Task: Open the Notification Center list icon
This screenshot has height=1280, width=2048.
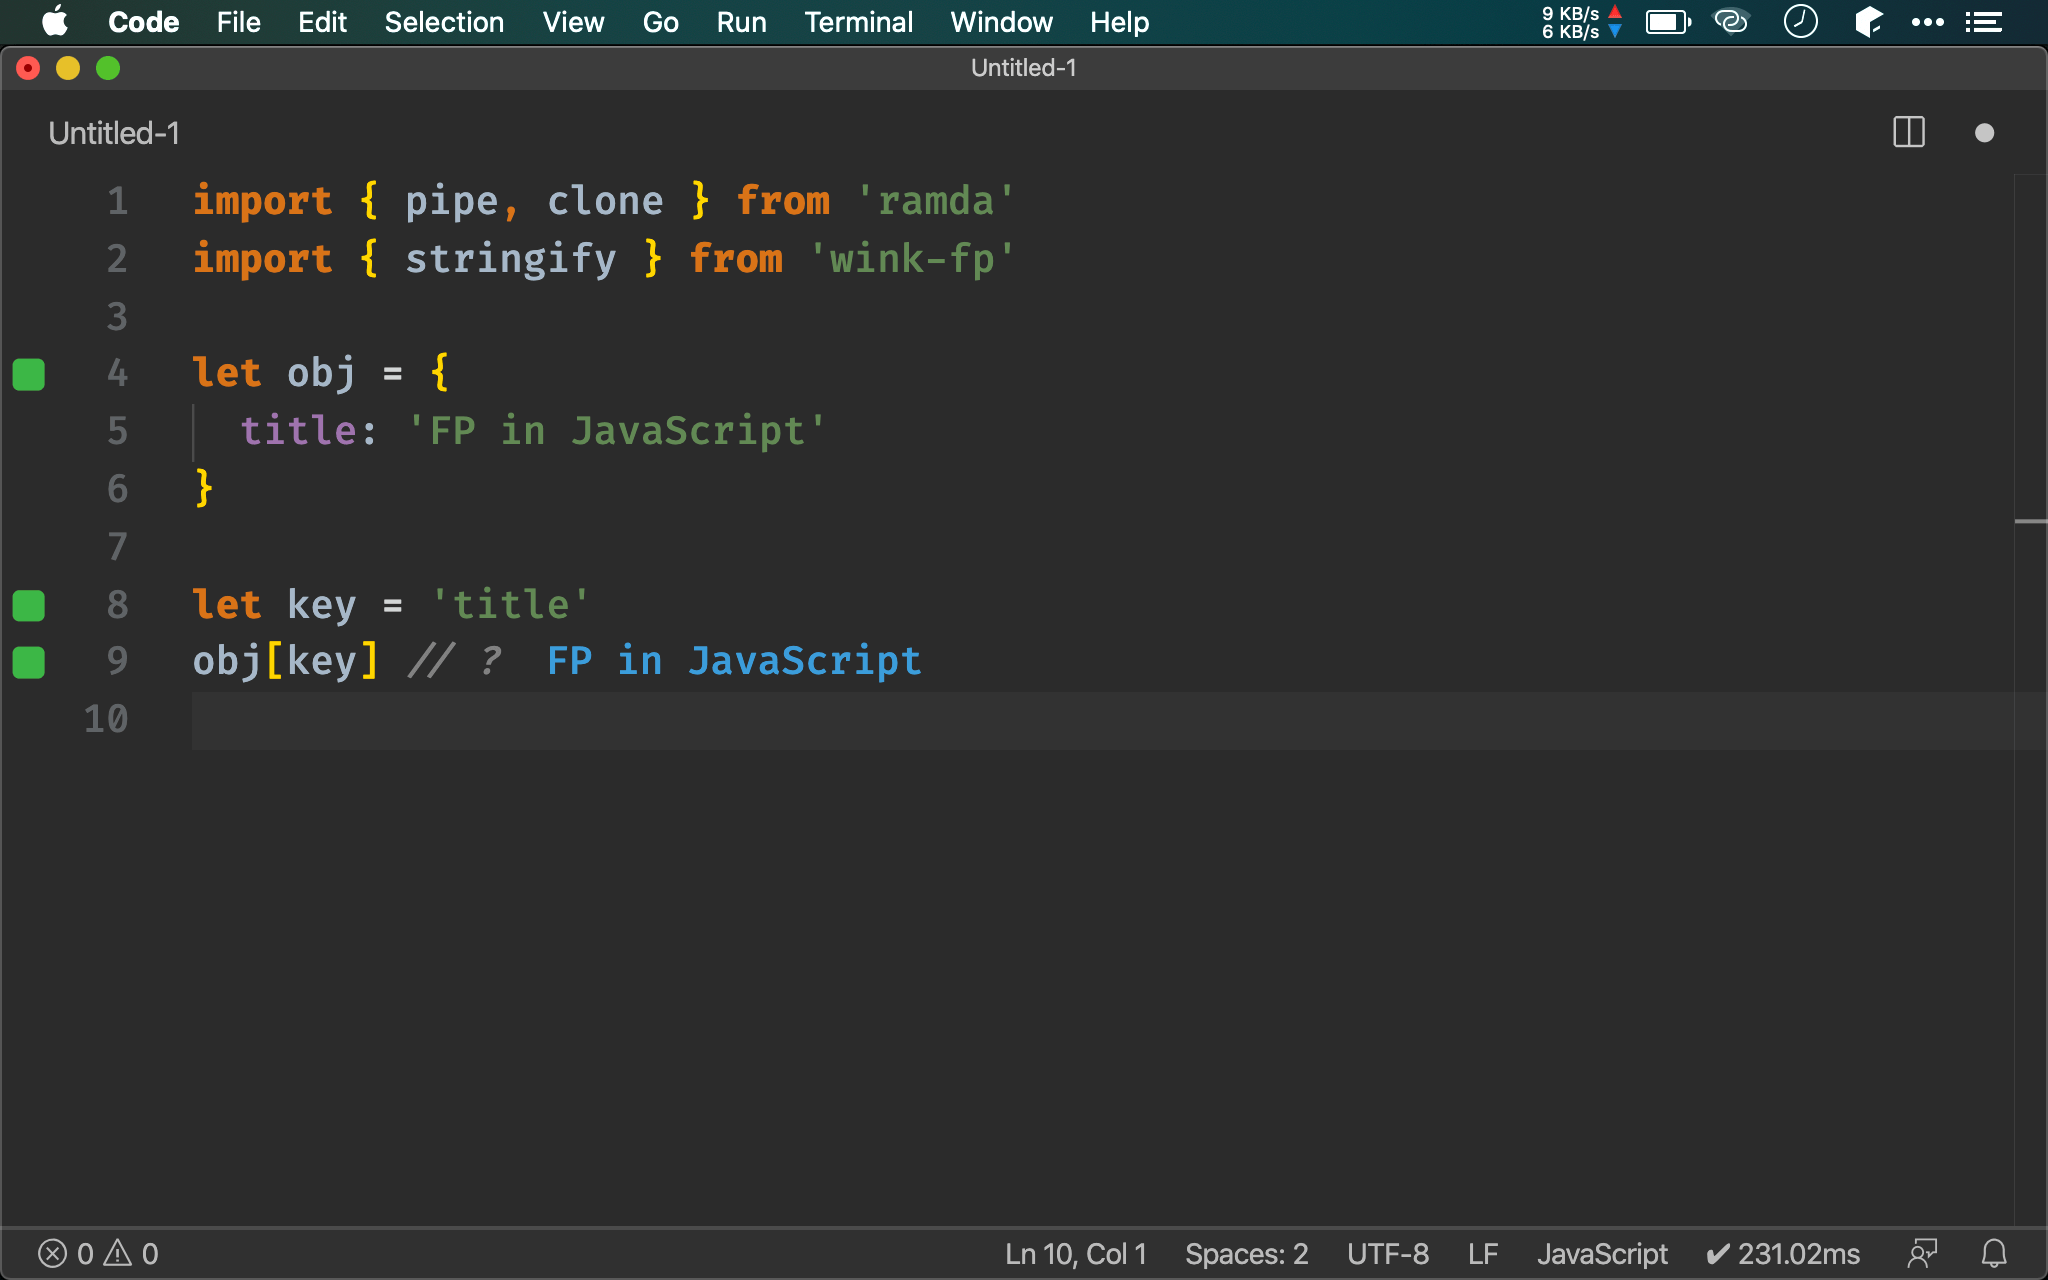Action: 1983,22
